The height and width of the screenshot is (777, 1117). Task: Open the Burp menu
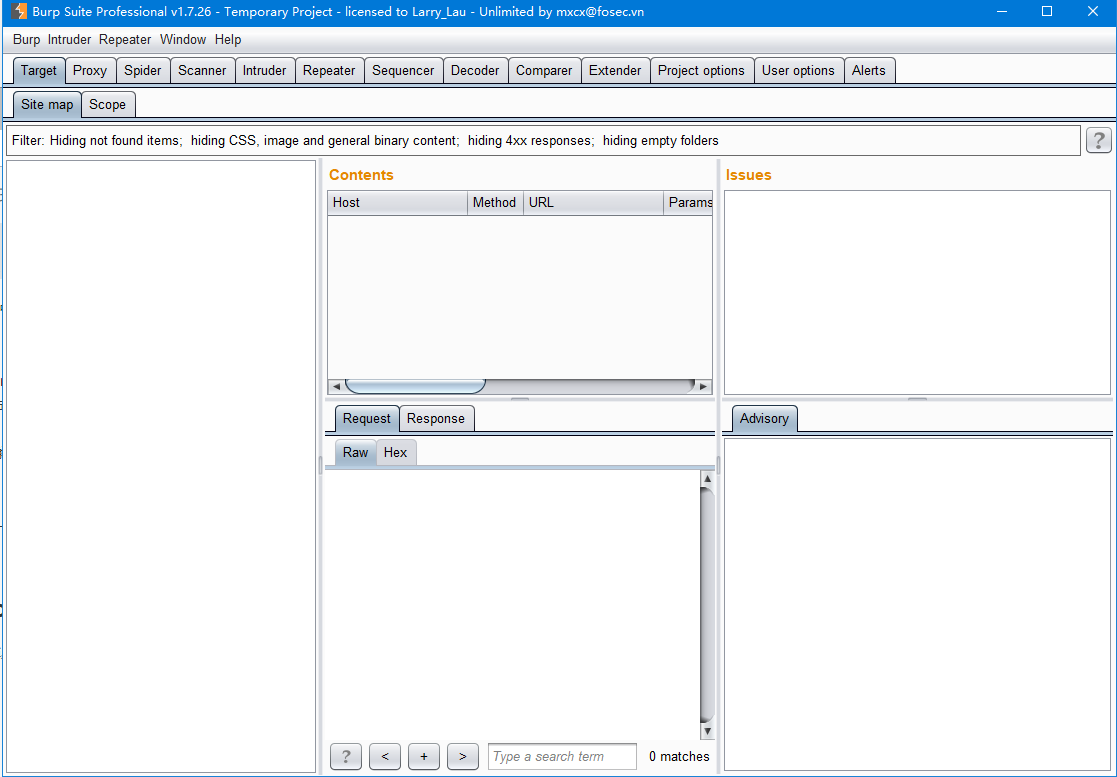26,40
